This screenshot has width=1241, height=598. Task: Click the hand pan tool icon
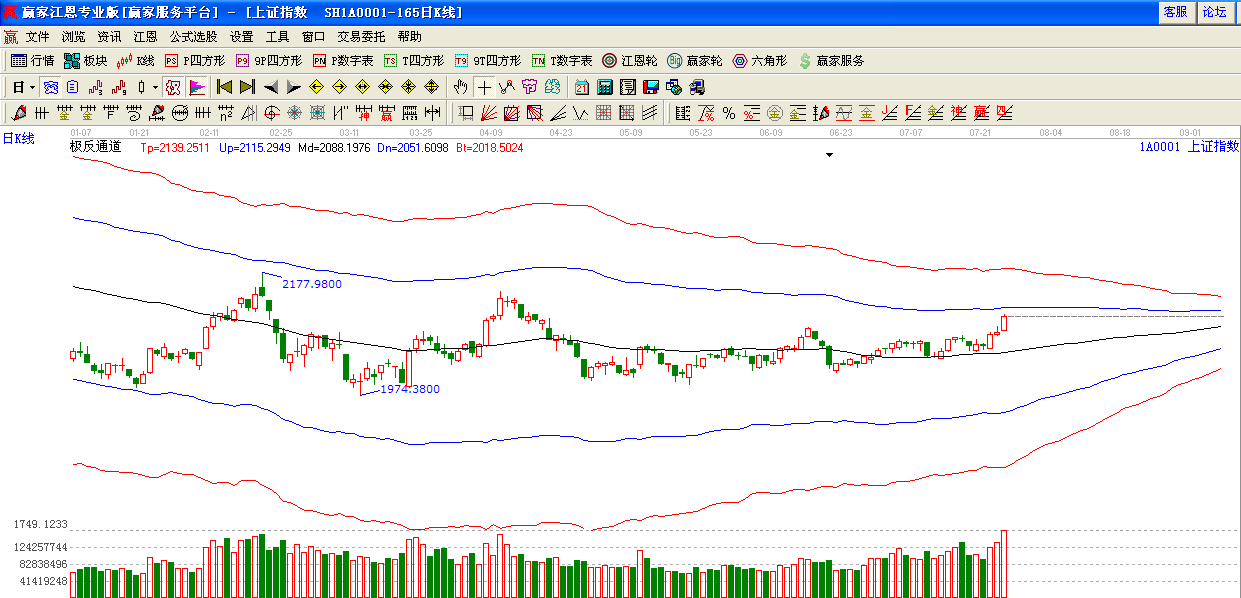coord(461,87)
